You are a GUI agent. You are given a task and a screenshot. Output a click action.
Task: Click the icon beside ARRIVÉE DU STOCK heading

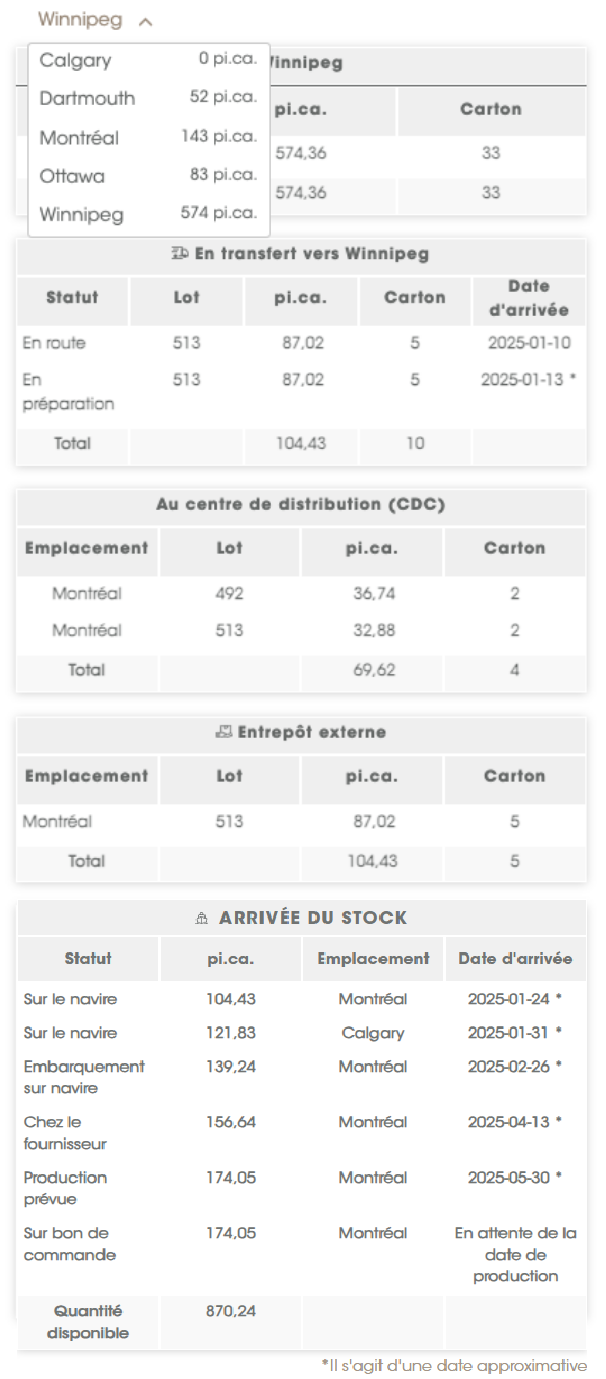point(203,918)
